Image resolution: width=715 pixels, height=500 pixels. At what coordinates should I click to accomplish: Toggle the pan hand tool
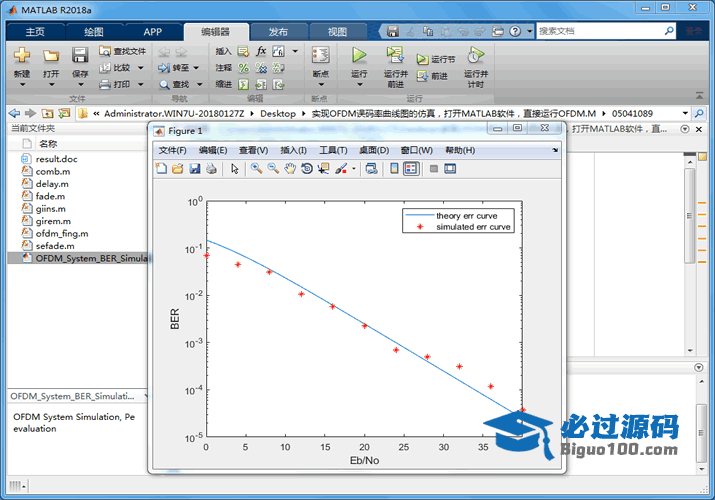290,169
